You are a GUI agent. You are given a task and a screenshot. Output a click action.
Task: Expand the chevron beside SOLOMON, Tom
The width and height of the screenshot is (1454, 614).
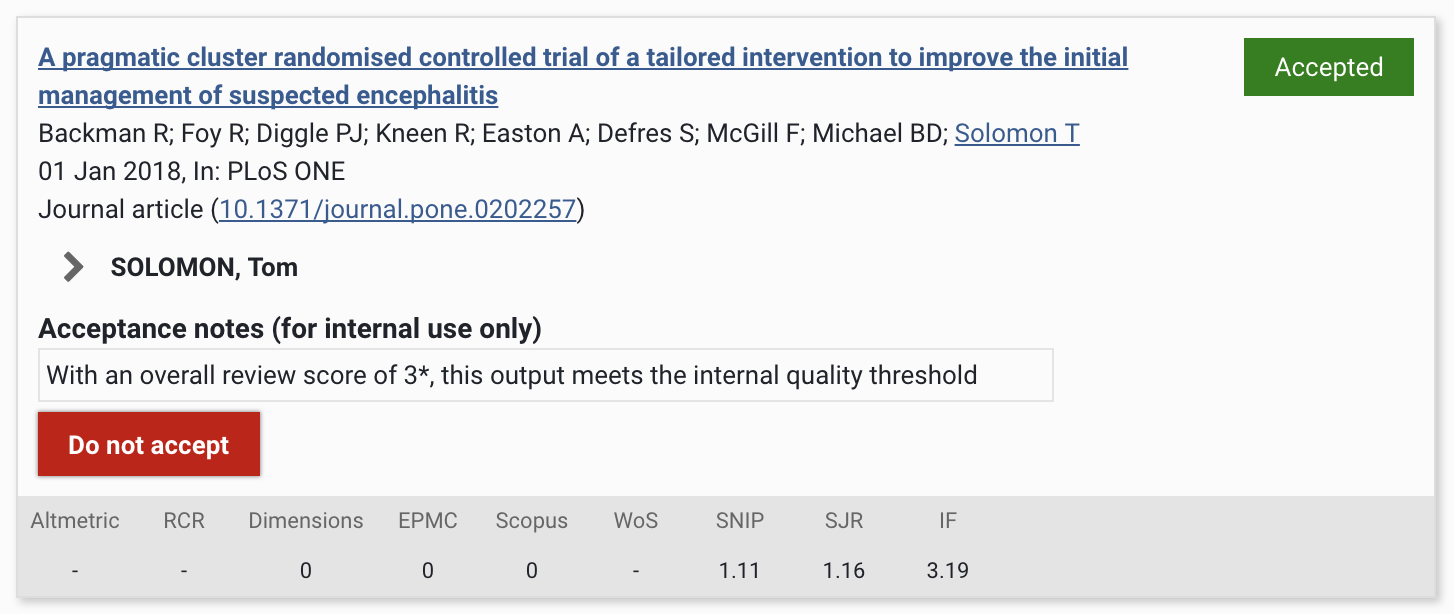(73, 267)
